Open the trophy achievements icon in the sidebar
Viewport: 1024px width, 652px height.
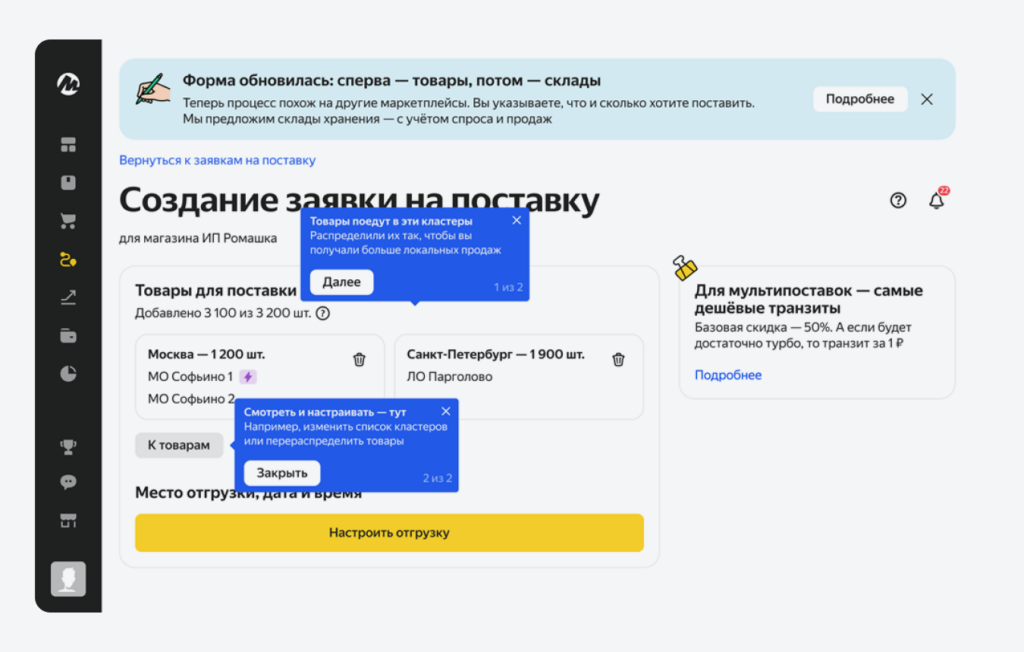(68, 446)
